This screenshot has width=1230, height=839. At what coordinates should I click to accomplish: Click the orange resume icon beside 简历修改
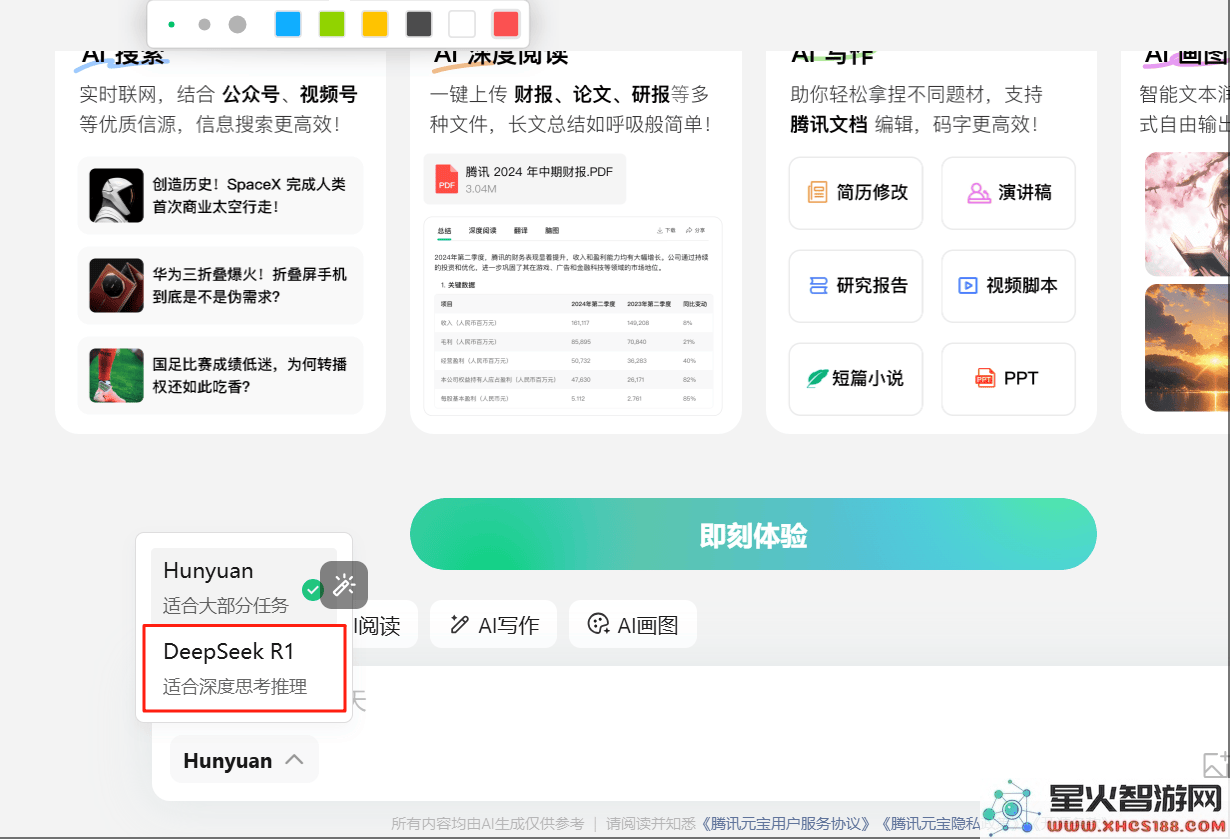point(818,193)
